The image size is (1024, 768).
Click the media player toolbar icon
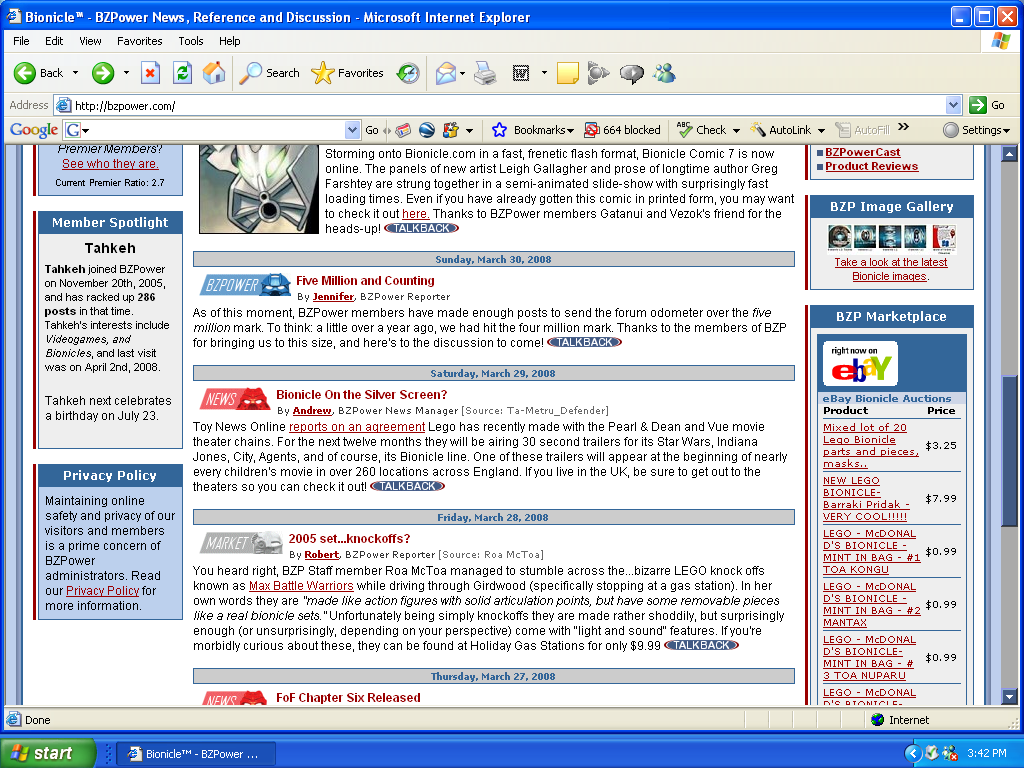point(598,73)
